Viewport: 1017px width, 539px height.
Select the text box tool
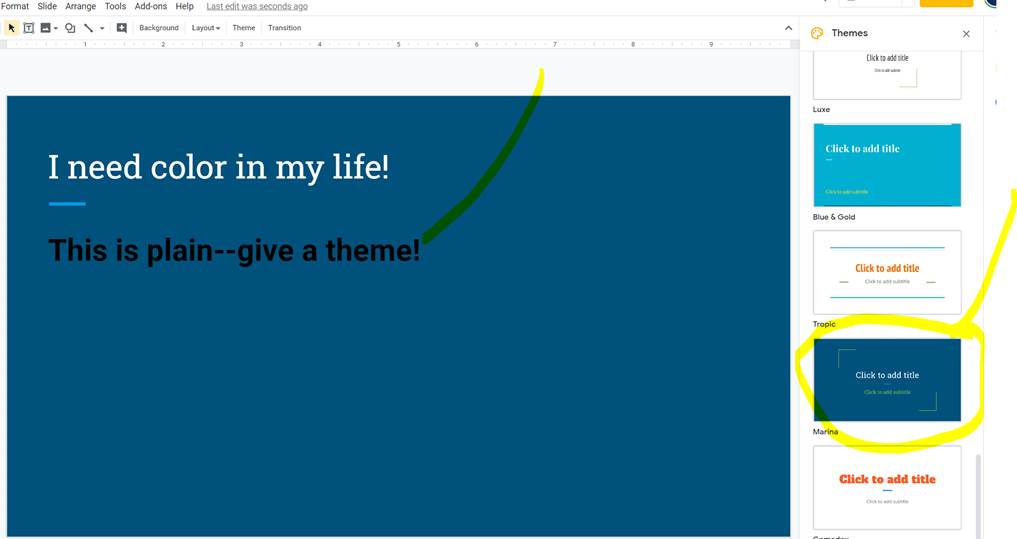point(29,28)
